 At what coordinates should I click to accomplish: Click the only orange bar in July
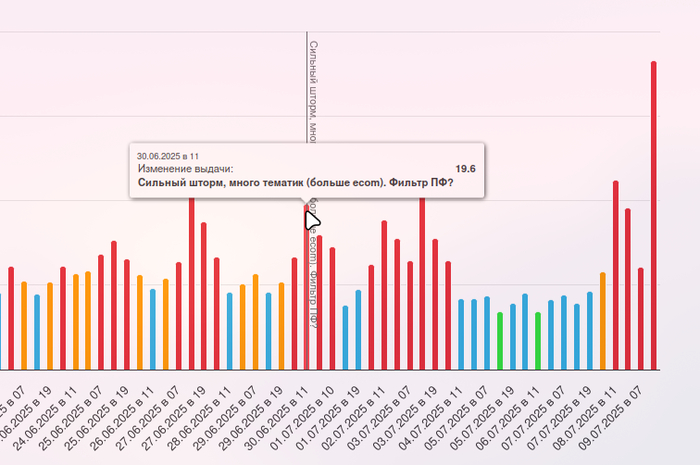point(602,320)
